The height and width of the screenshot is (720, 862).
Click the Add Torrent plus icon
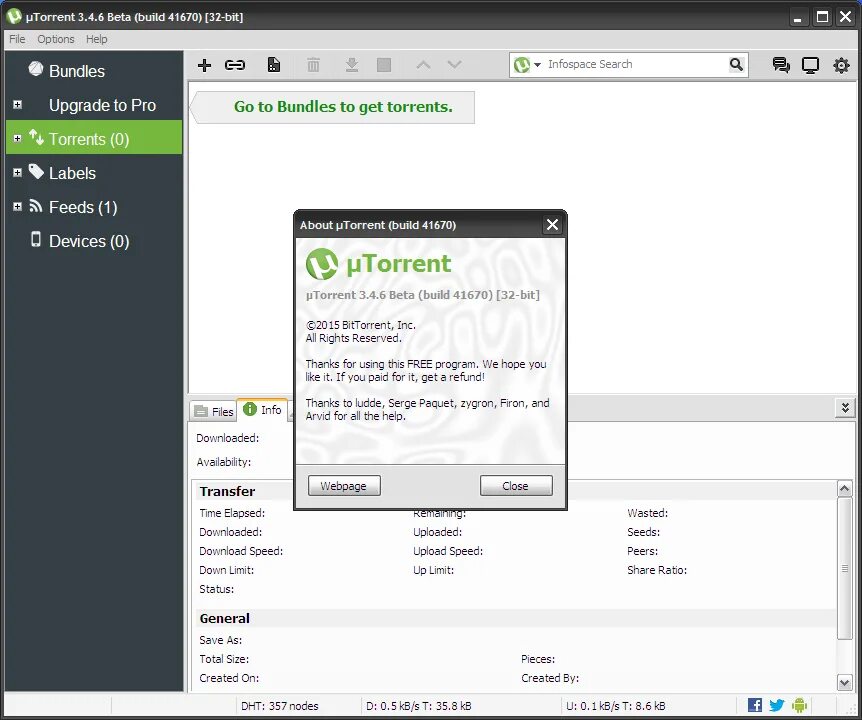click(x=204, y=65)
